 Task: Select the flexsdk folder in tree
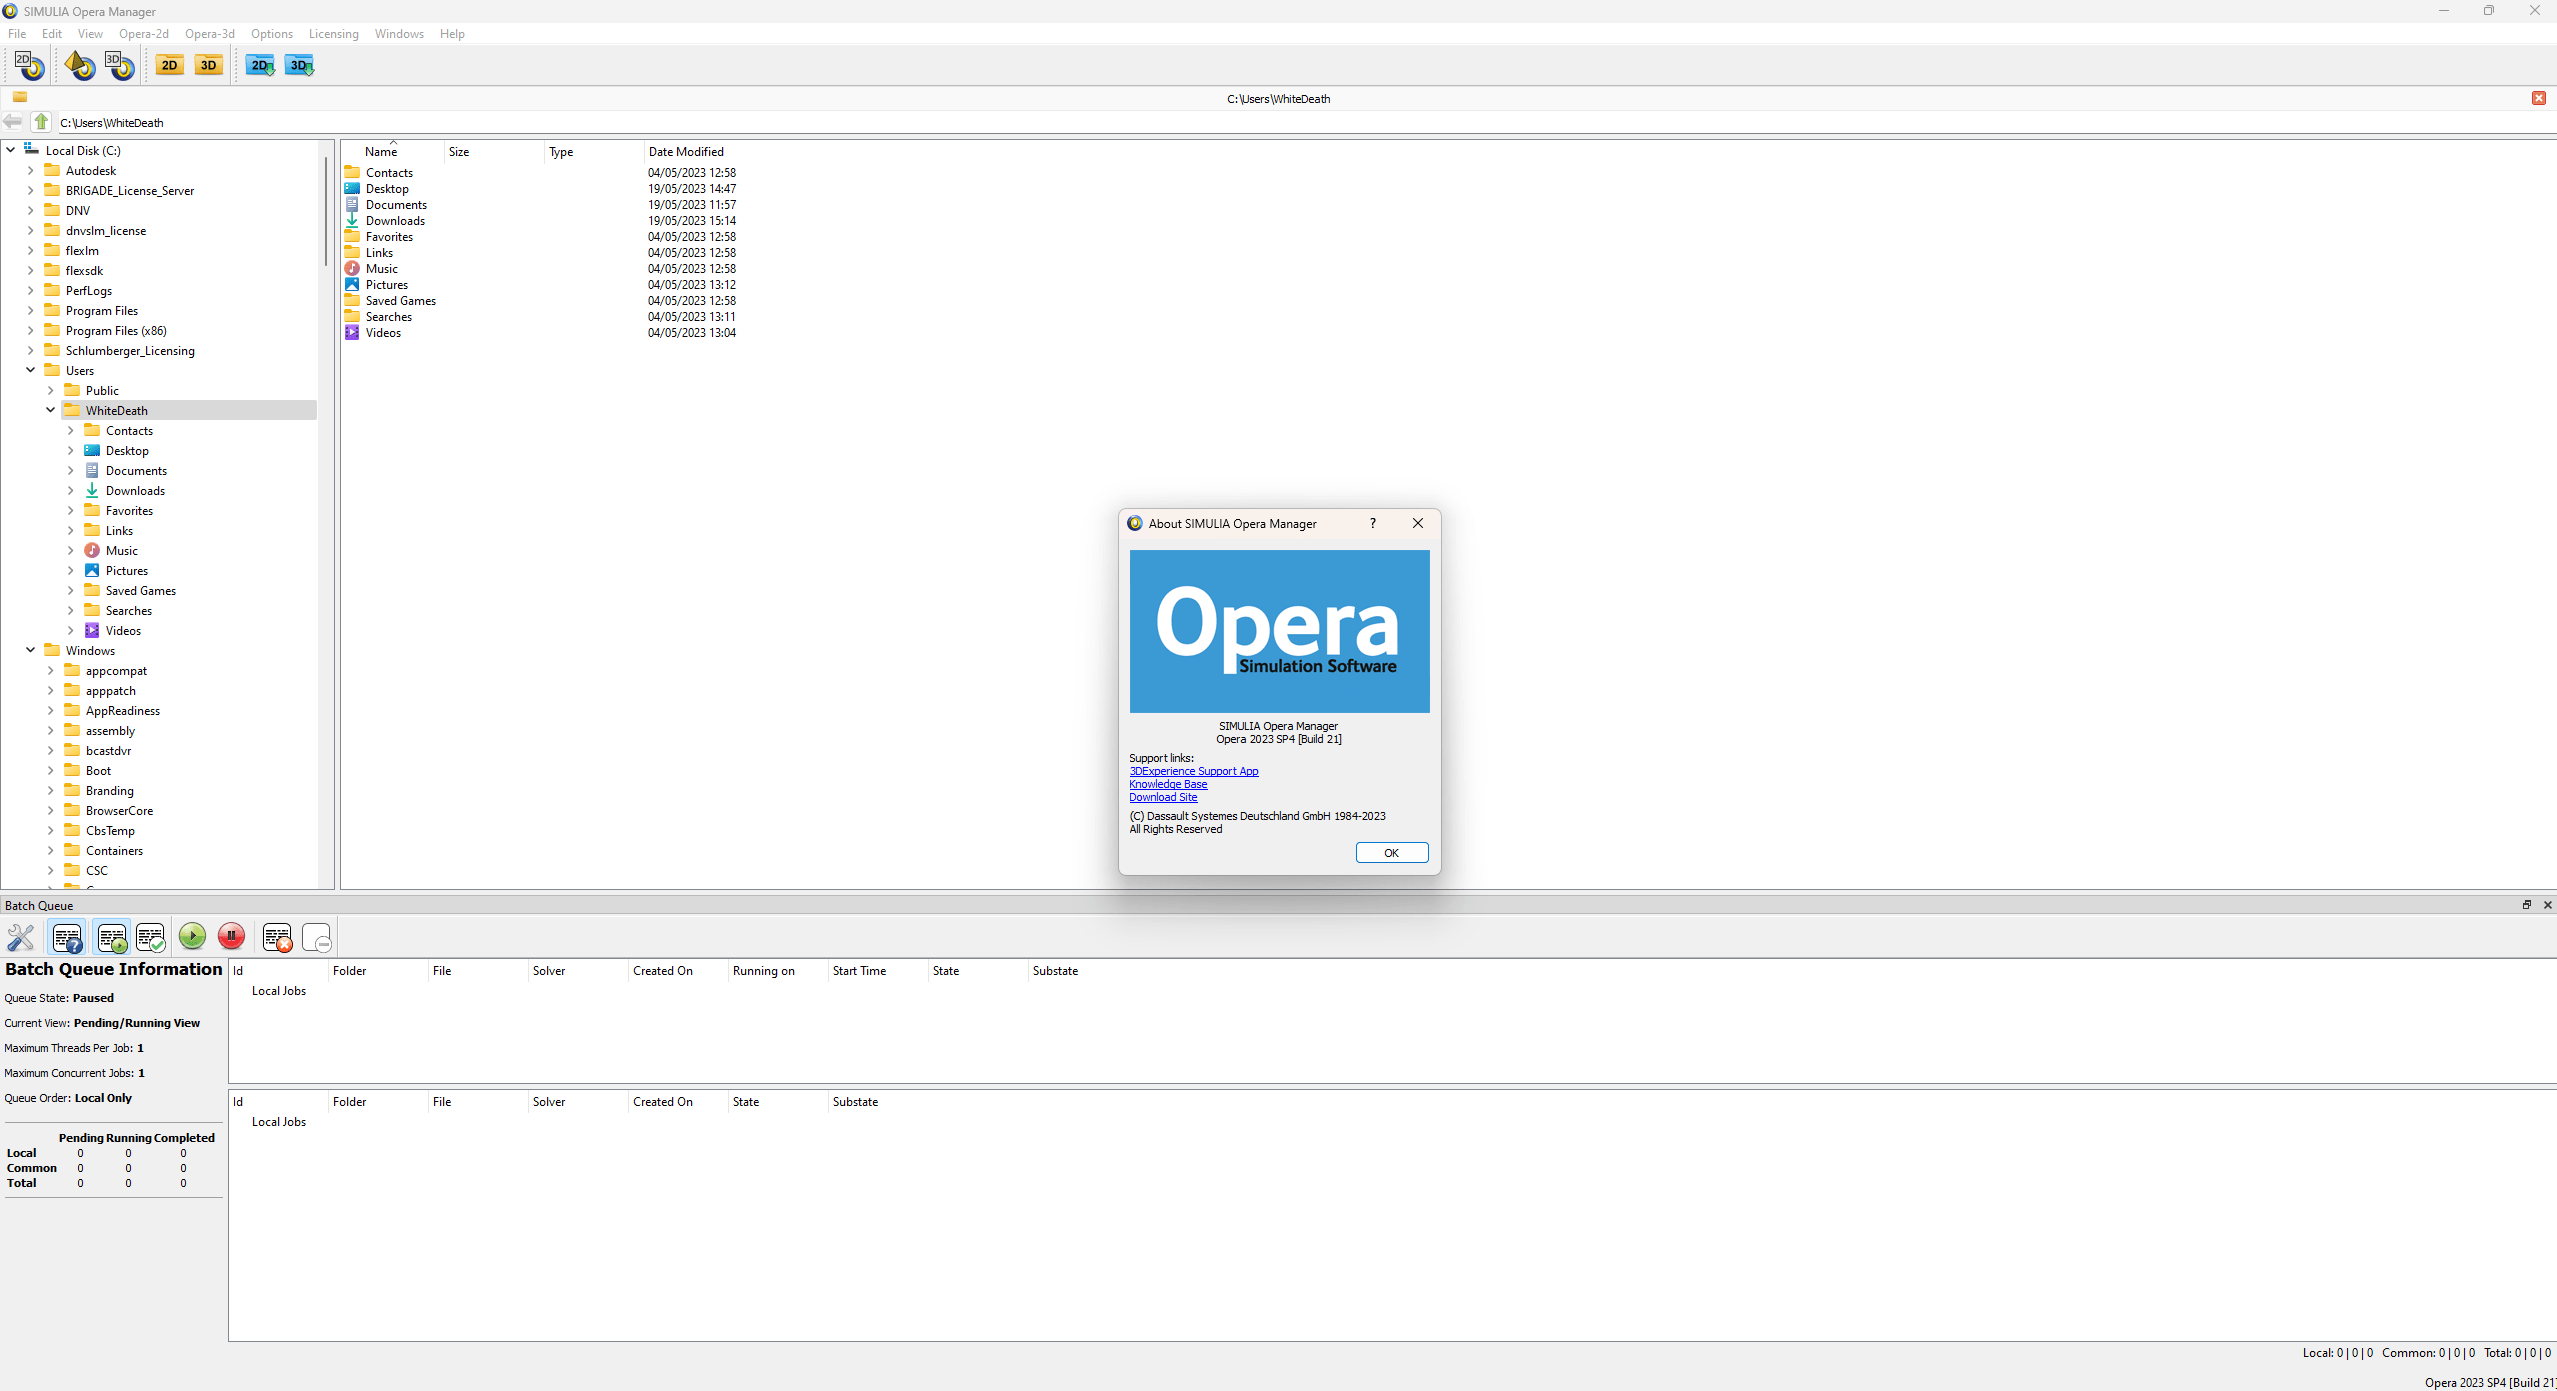coord(84,271)
